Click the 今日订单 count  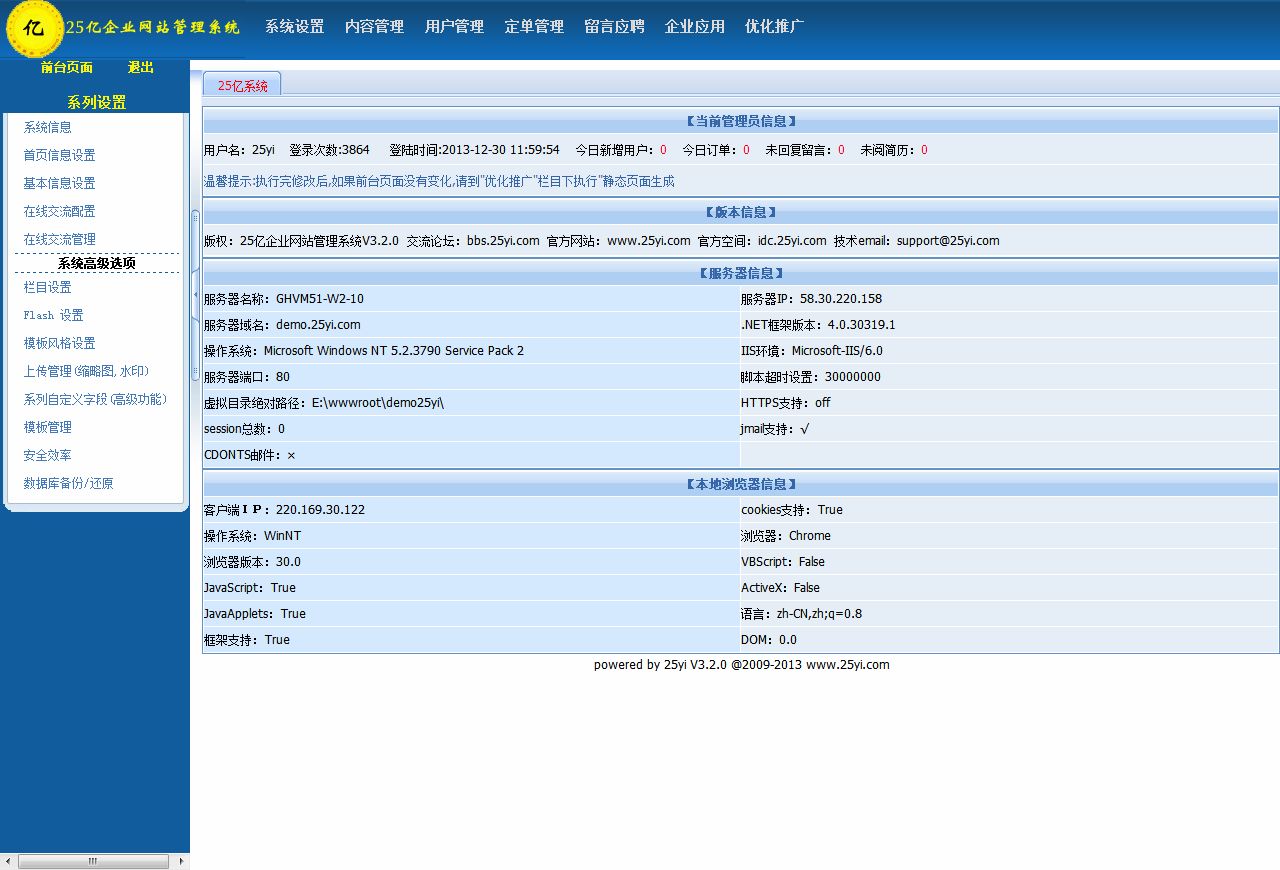tap(746, 150)
